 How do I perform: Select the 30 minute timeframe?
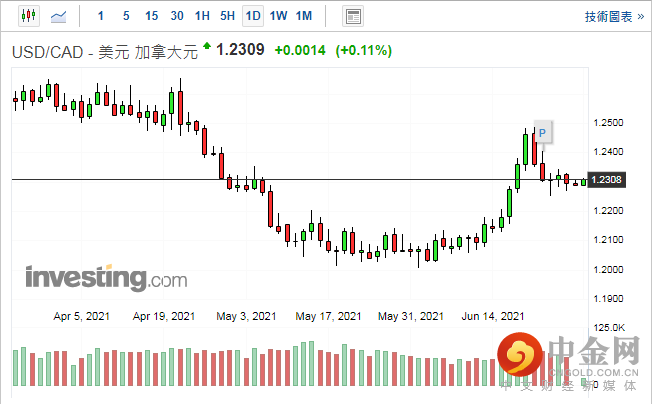point(177,16)
